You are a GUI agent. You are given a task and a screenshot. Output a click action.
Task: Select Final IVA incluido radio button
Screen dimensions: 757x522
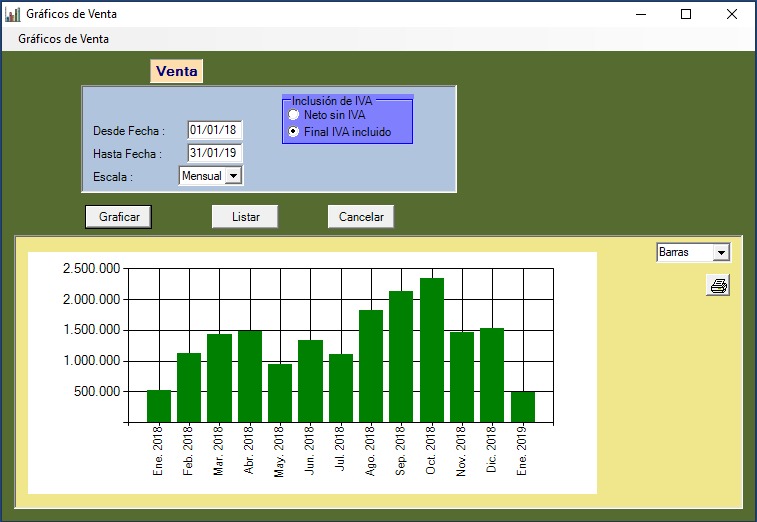pyautogui.click(x=294, y=132)
